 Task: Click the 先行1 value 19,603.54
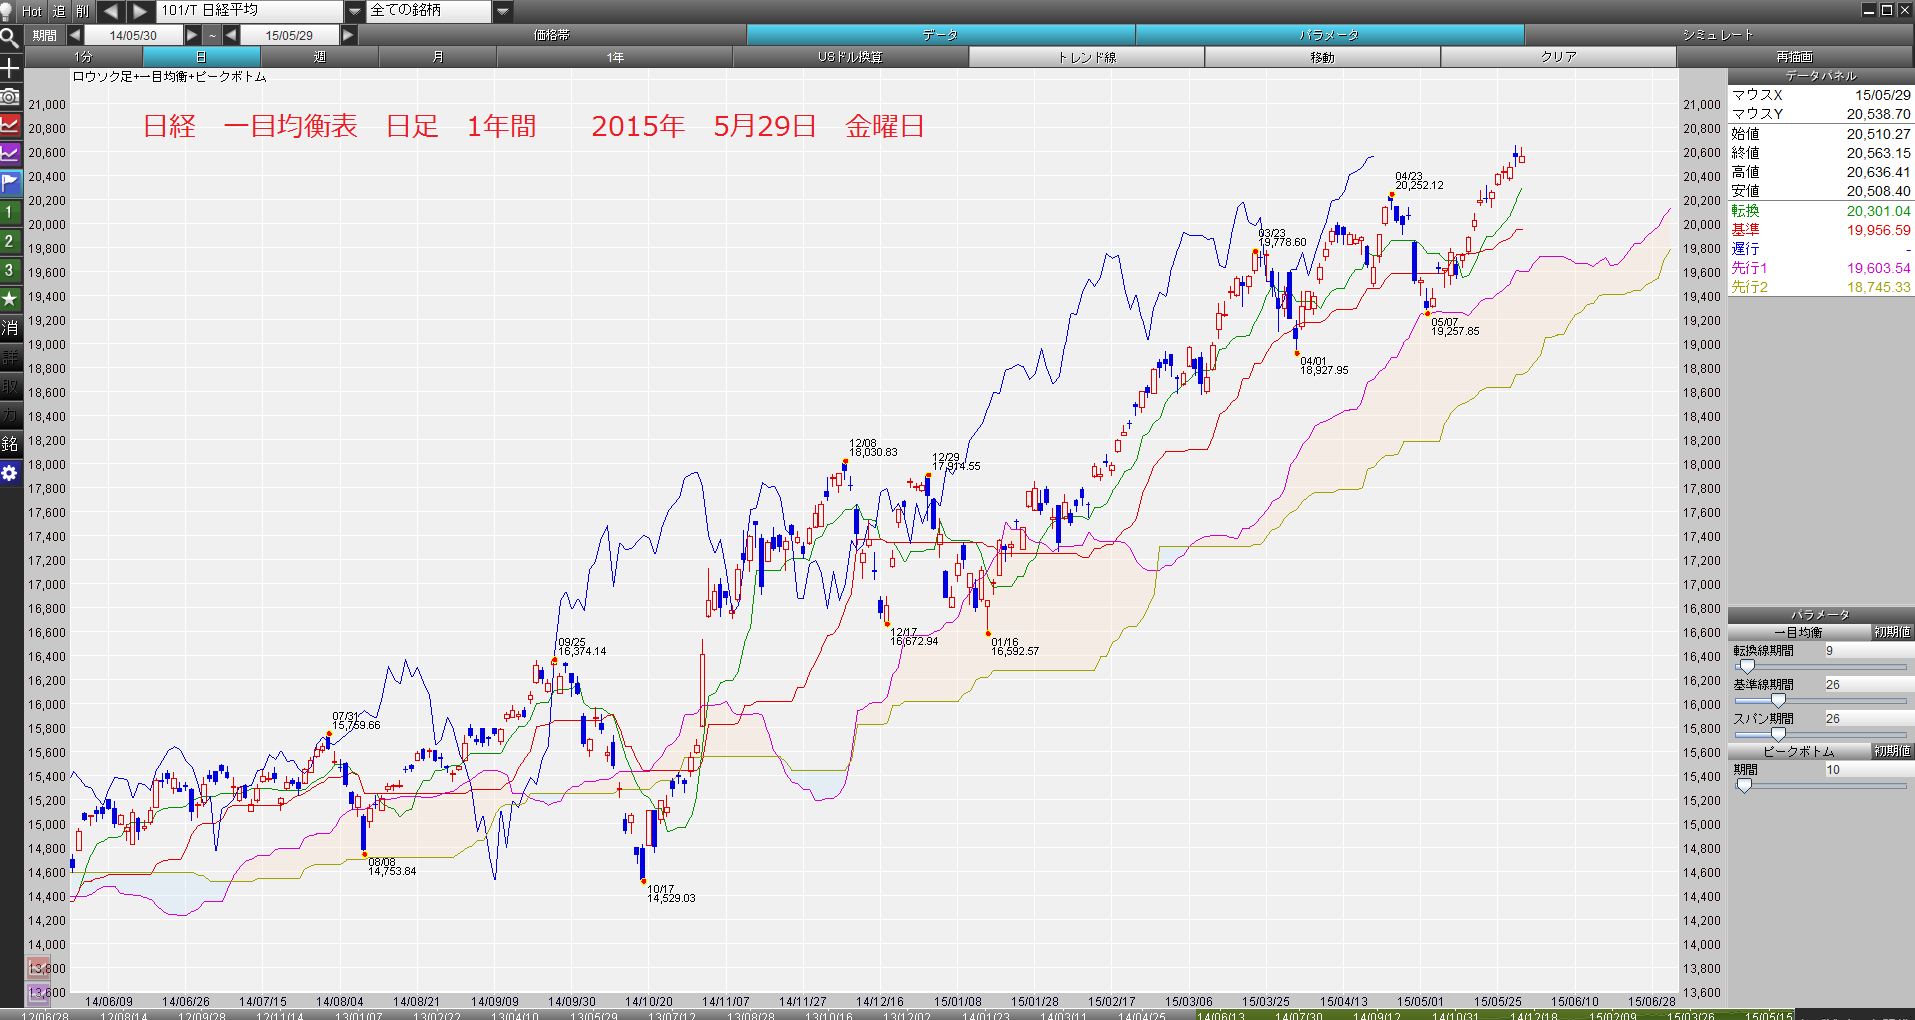pos(1878,268)
